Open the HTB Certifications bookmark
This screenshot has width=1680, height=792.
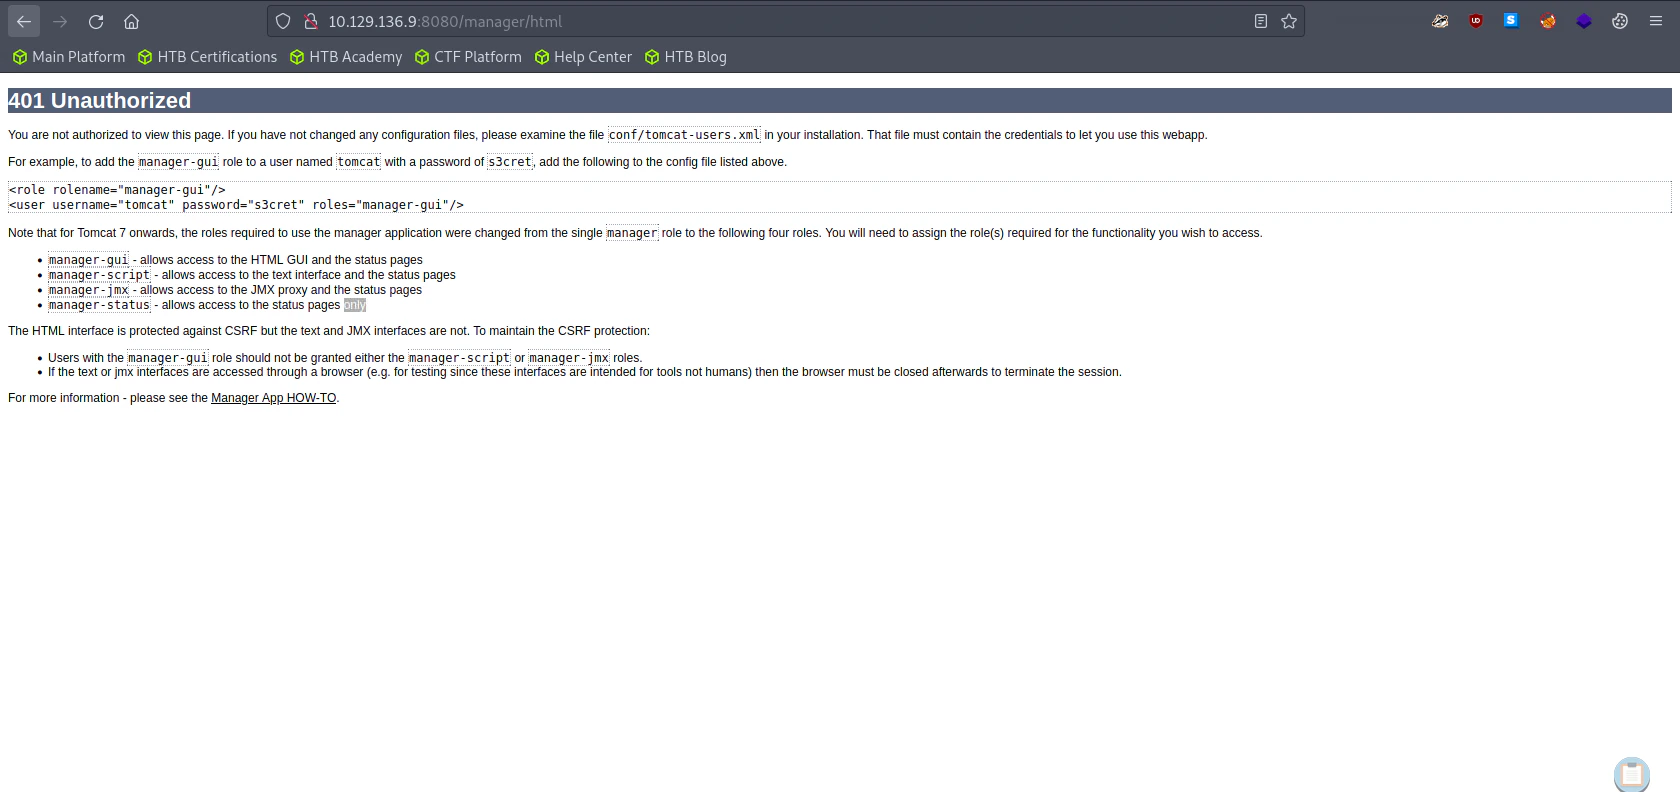coord(208,57)
